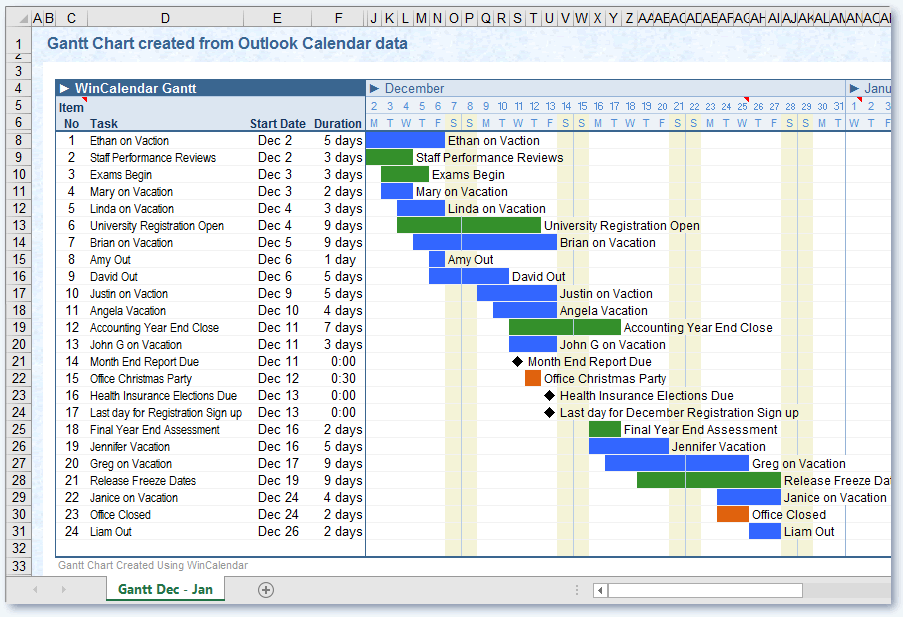903x617 pixels.
Task: Select row 1 header
Action: click(17, 43)
